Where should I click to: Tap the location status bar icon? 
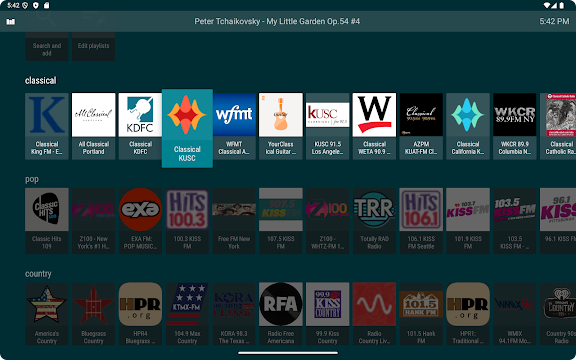point(36,5)
